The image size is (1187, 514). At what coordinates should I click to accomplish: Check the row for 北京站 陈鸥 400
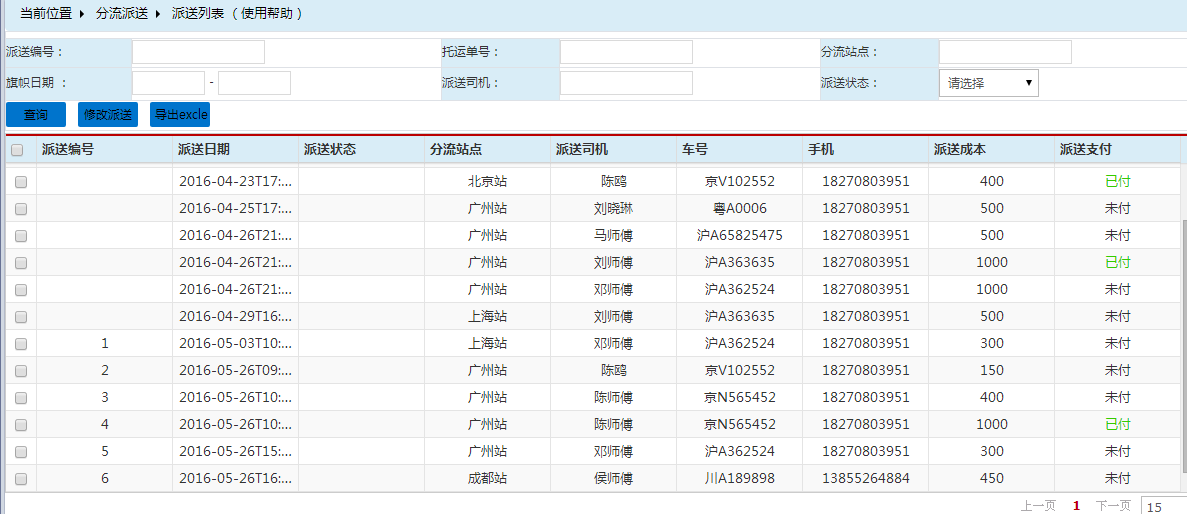pos(20,182)
